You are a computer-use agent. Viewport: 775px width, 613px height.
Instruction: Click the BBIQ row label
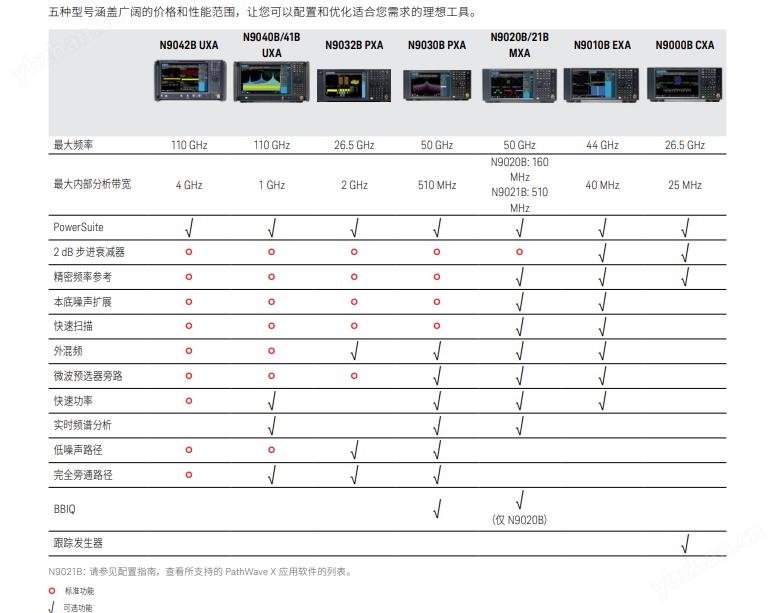pyautogui.click(x=64, y=509)
